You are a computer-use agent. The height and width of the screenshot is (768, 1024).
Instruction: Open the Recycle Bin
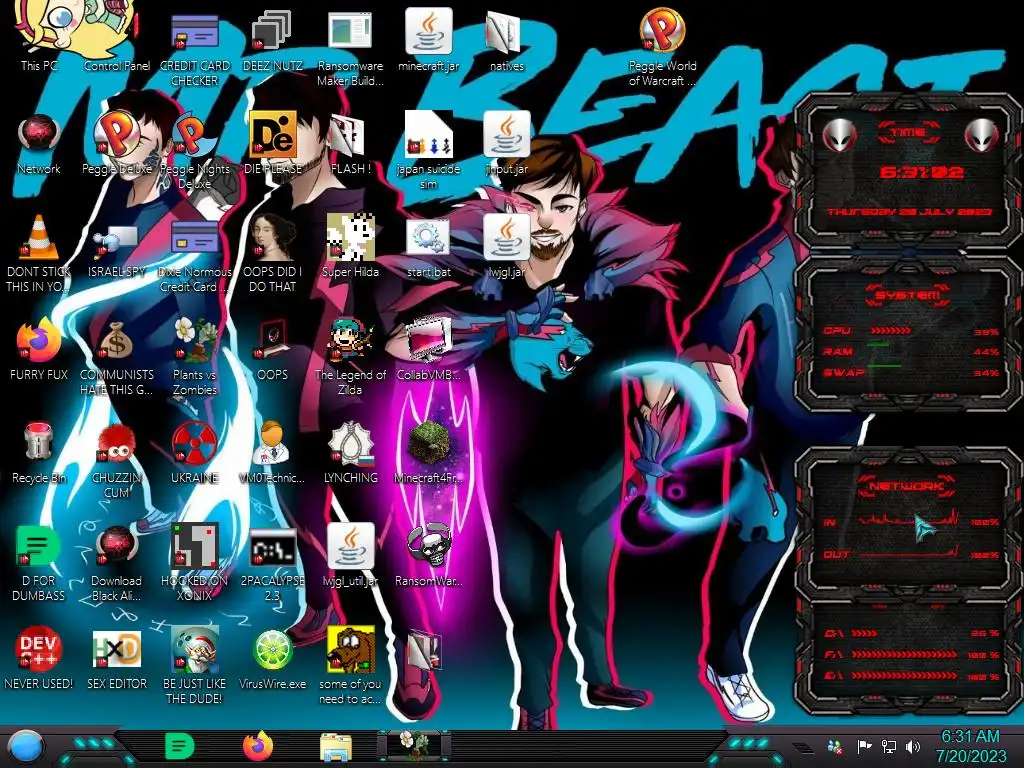(39, 452)
